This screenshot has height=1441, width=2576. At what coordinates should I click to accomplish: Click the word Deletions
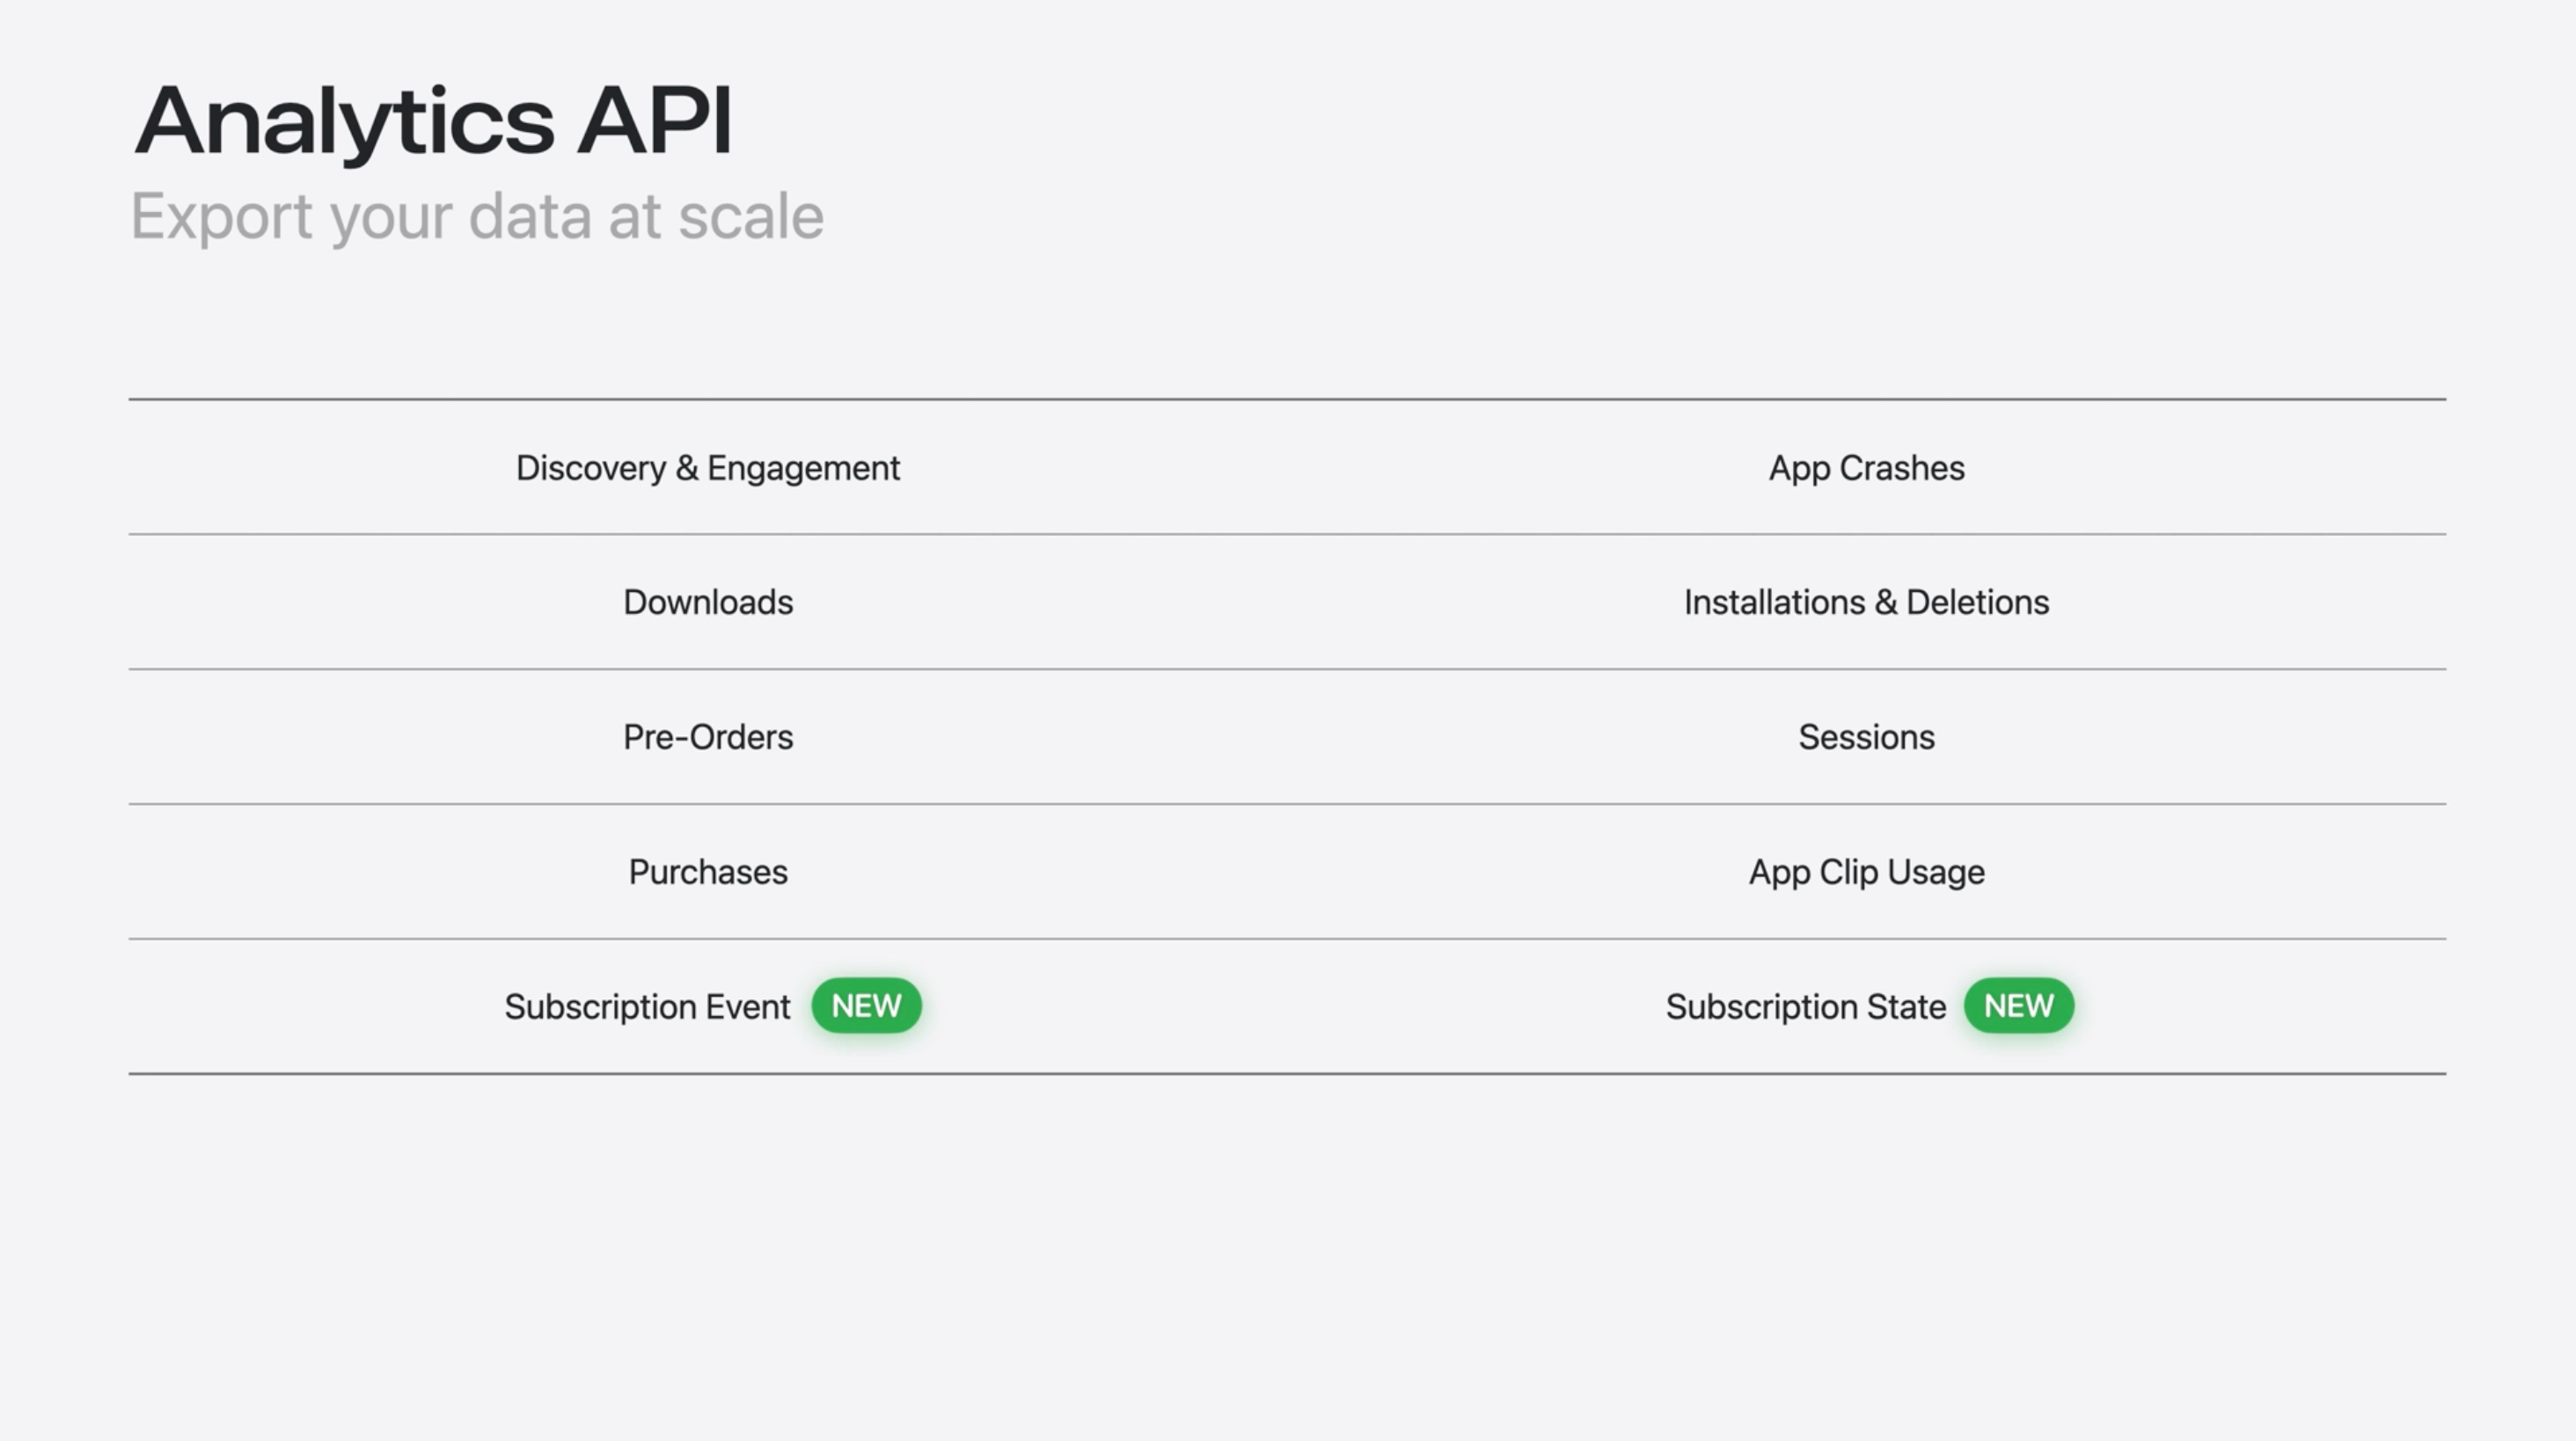(1977, 603)
